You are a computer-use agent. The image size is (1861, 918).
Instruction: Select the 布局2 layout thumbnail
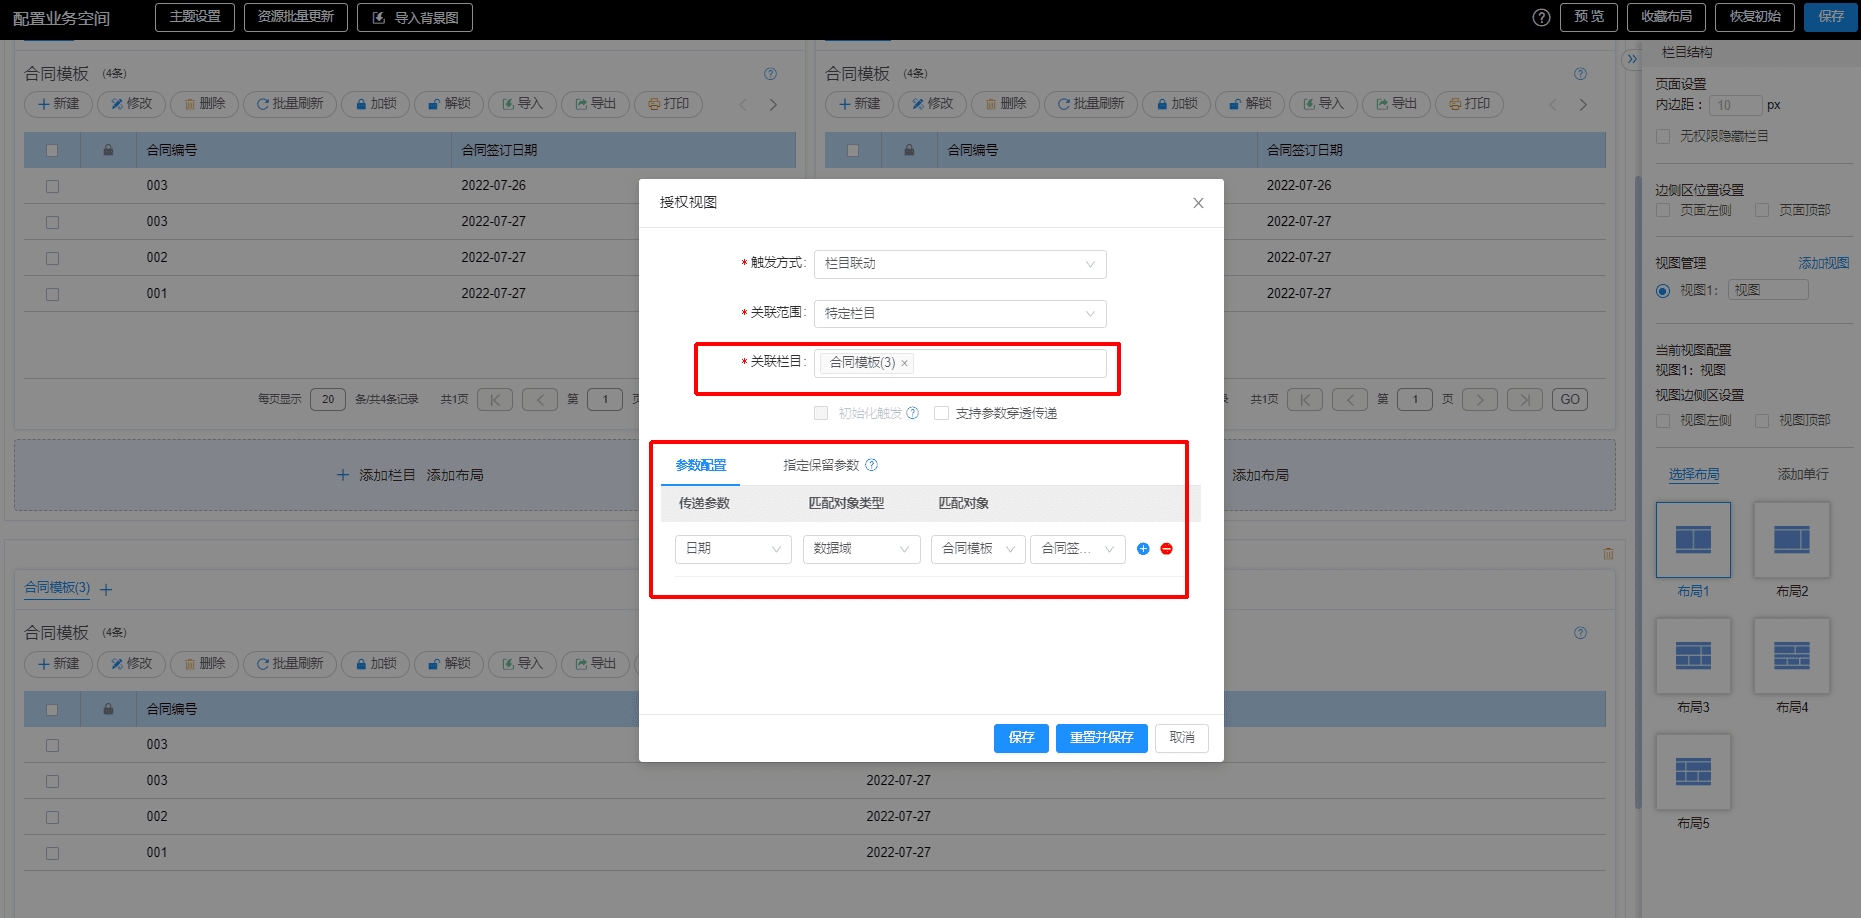click(1792, 540)
